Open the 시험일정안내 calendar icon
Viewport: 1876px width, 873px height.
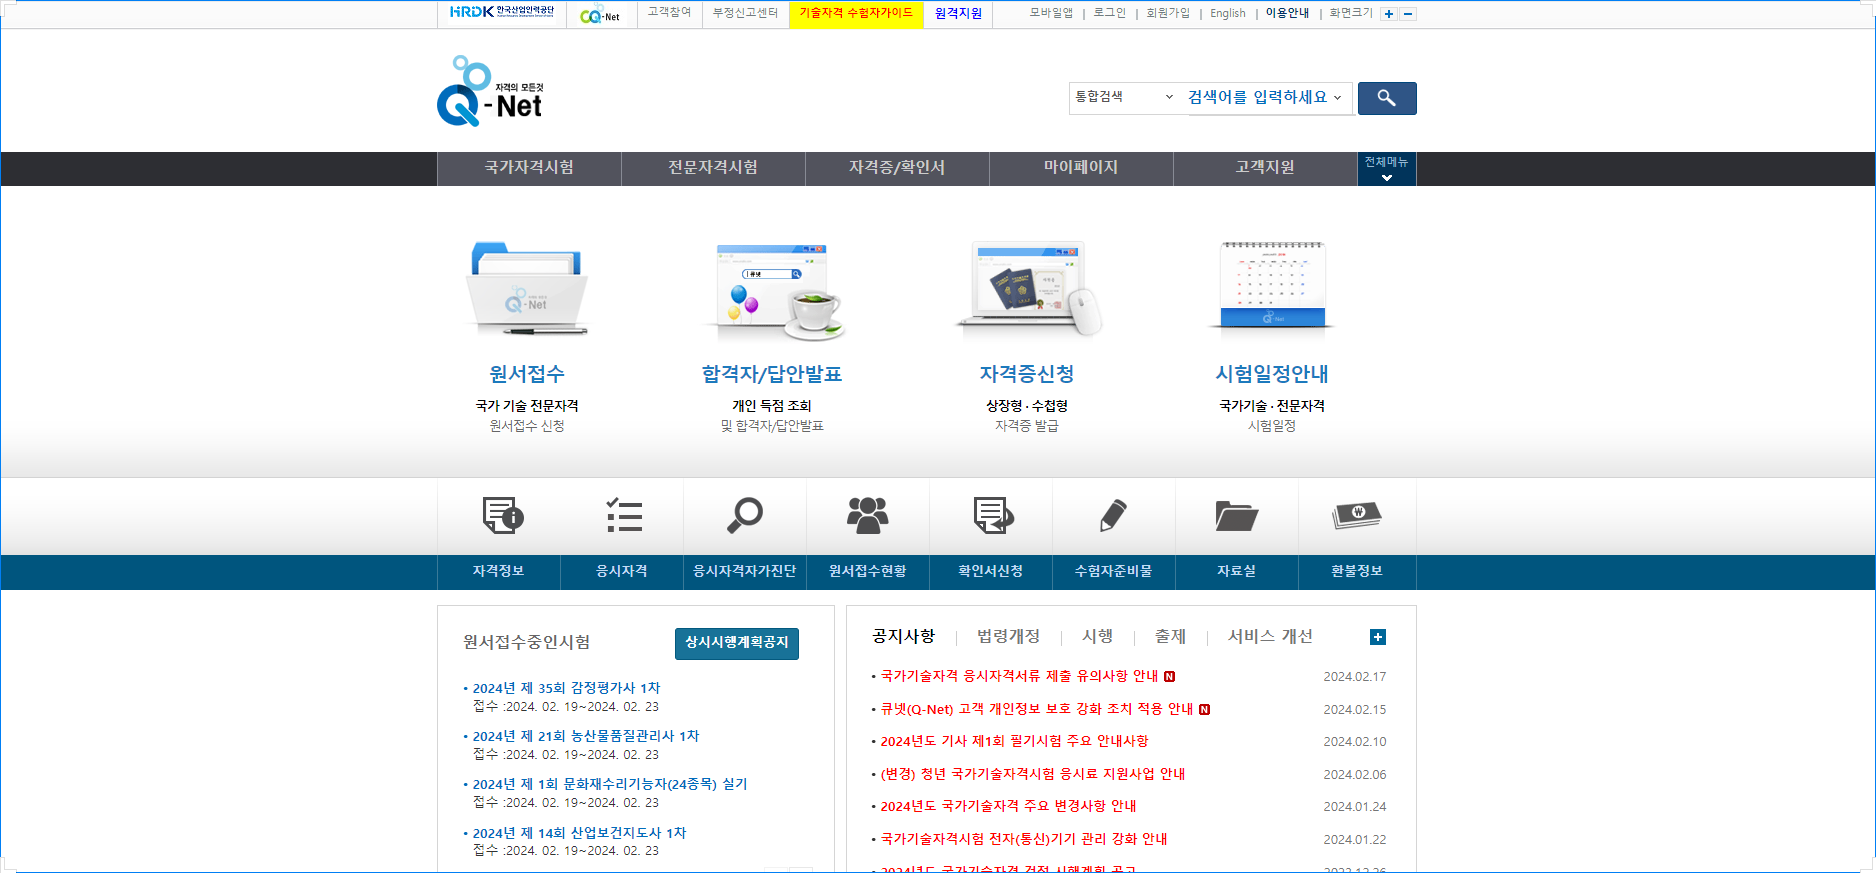[1272, 286]
